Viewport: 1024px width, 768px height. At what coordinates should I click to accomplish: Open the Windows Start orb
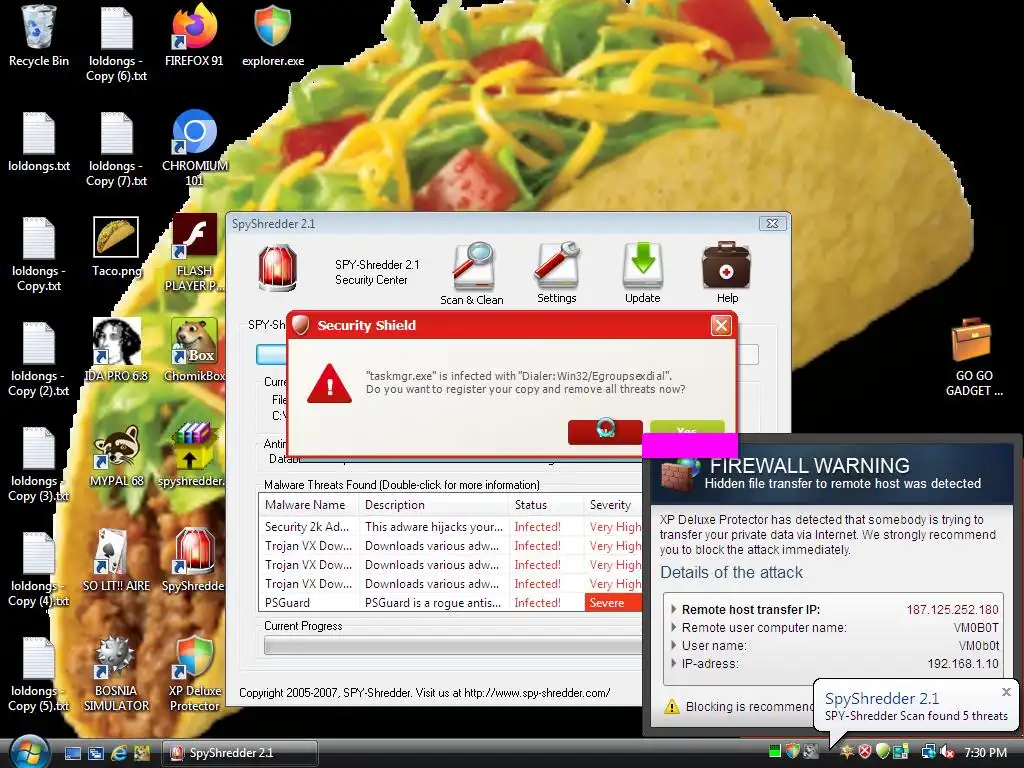point(27,752)
